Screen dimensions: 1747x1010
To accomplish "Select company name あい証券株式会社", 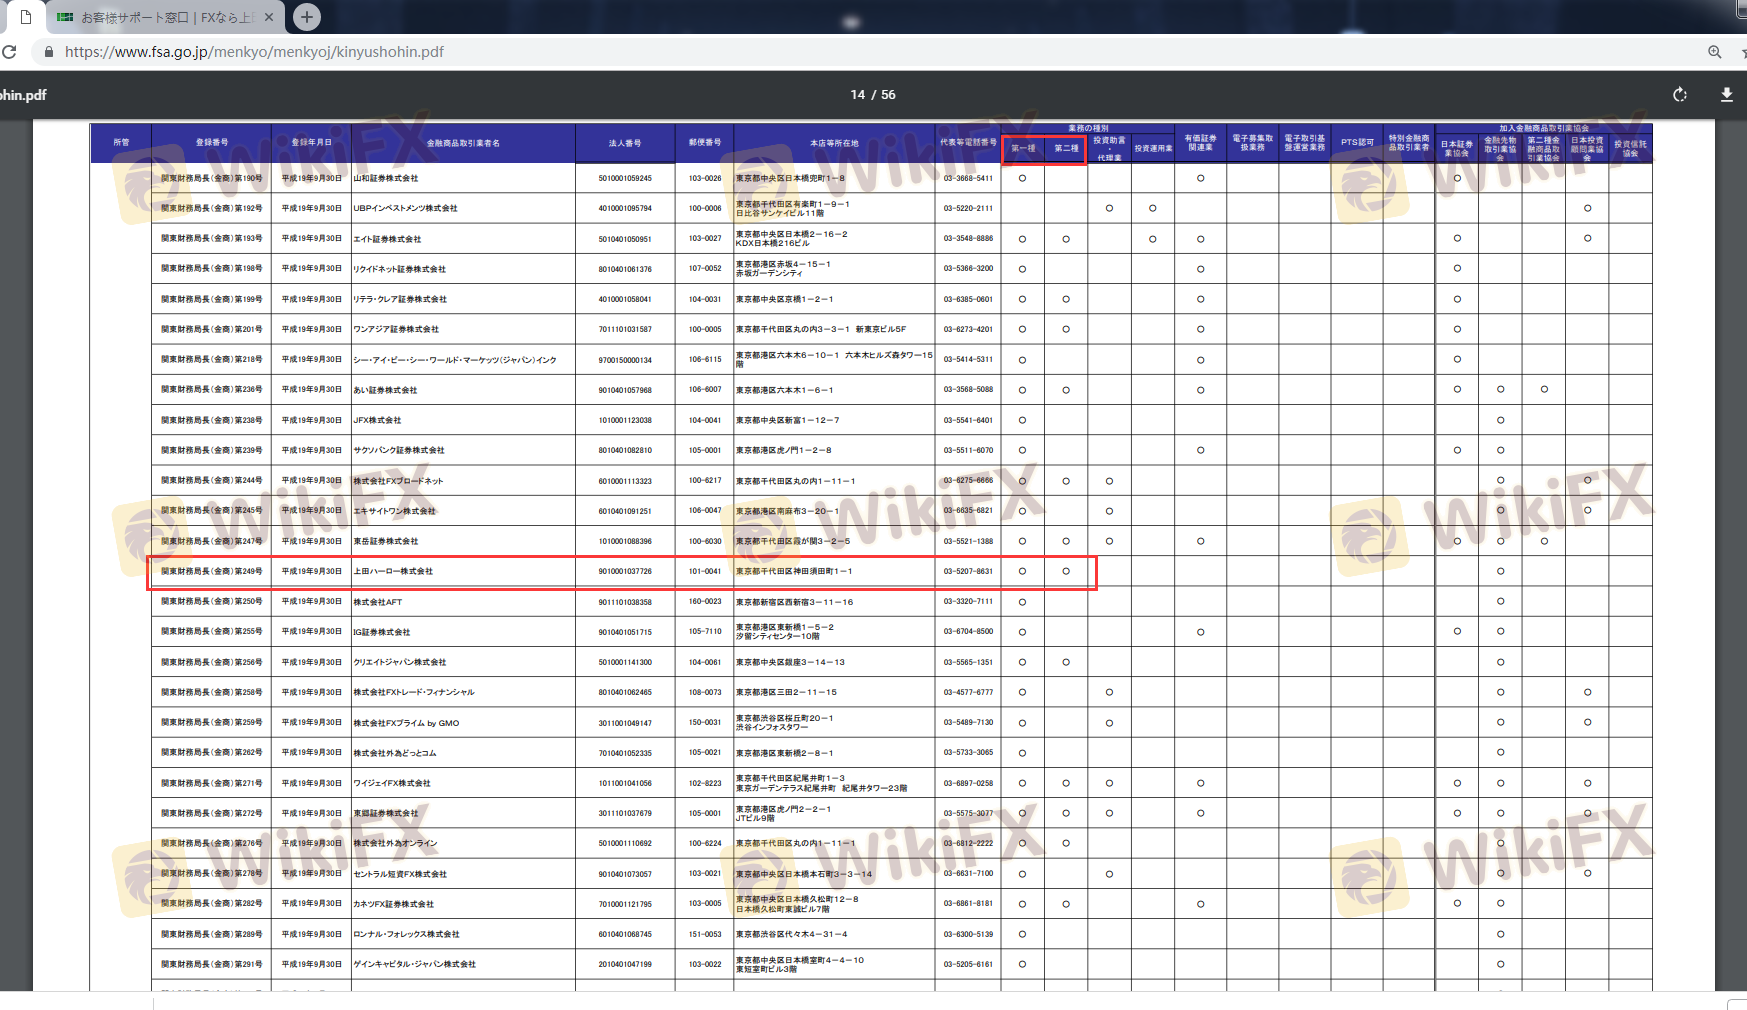I will point(385,390).
